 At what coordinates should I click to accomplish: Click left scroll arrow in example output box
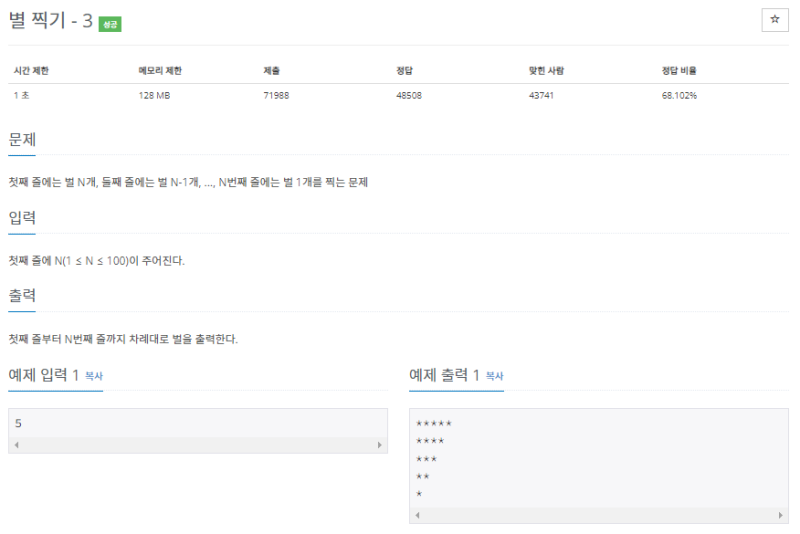[417, 515]
